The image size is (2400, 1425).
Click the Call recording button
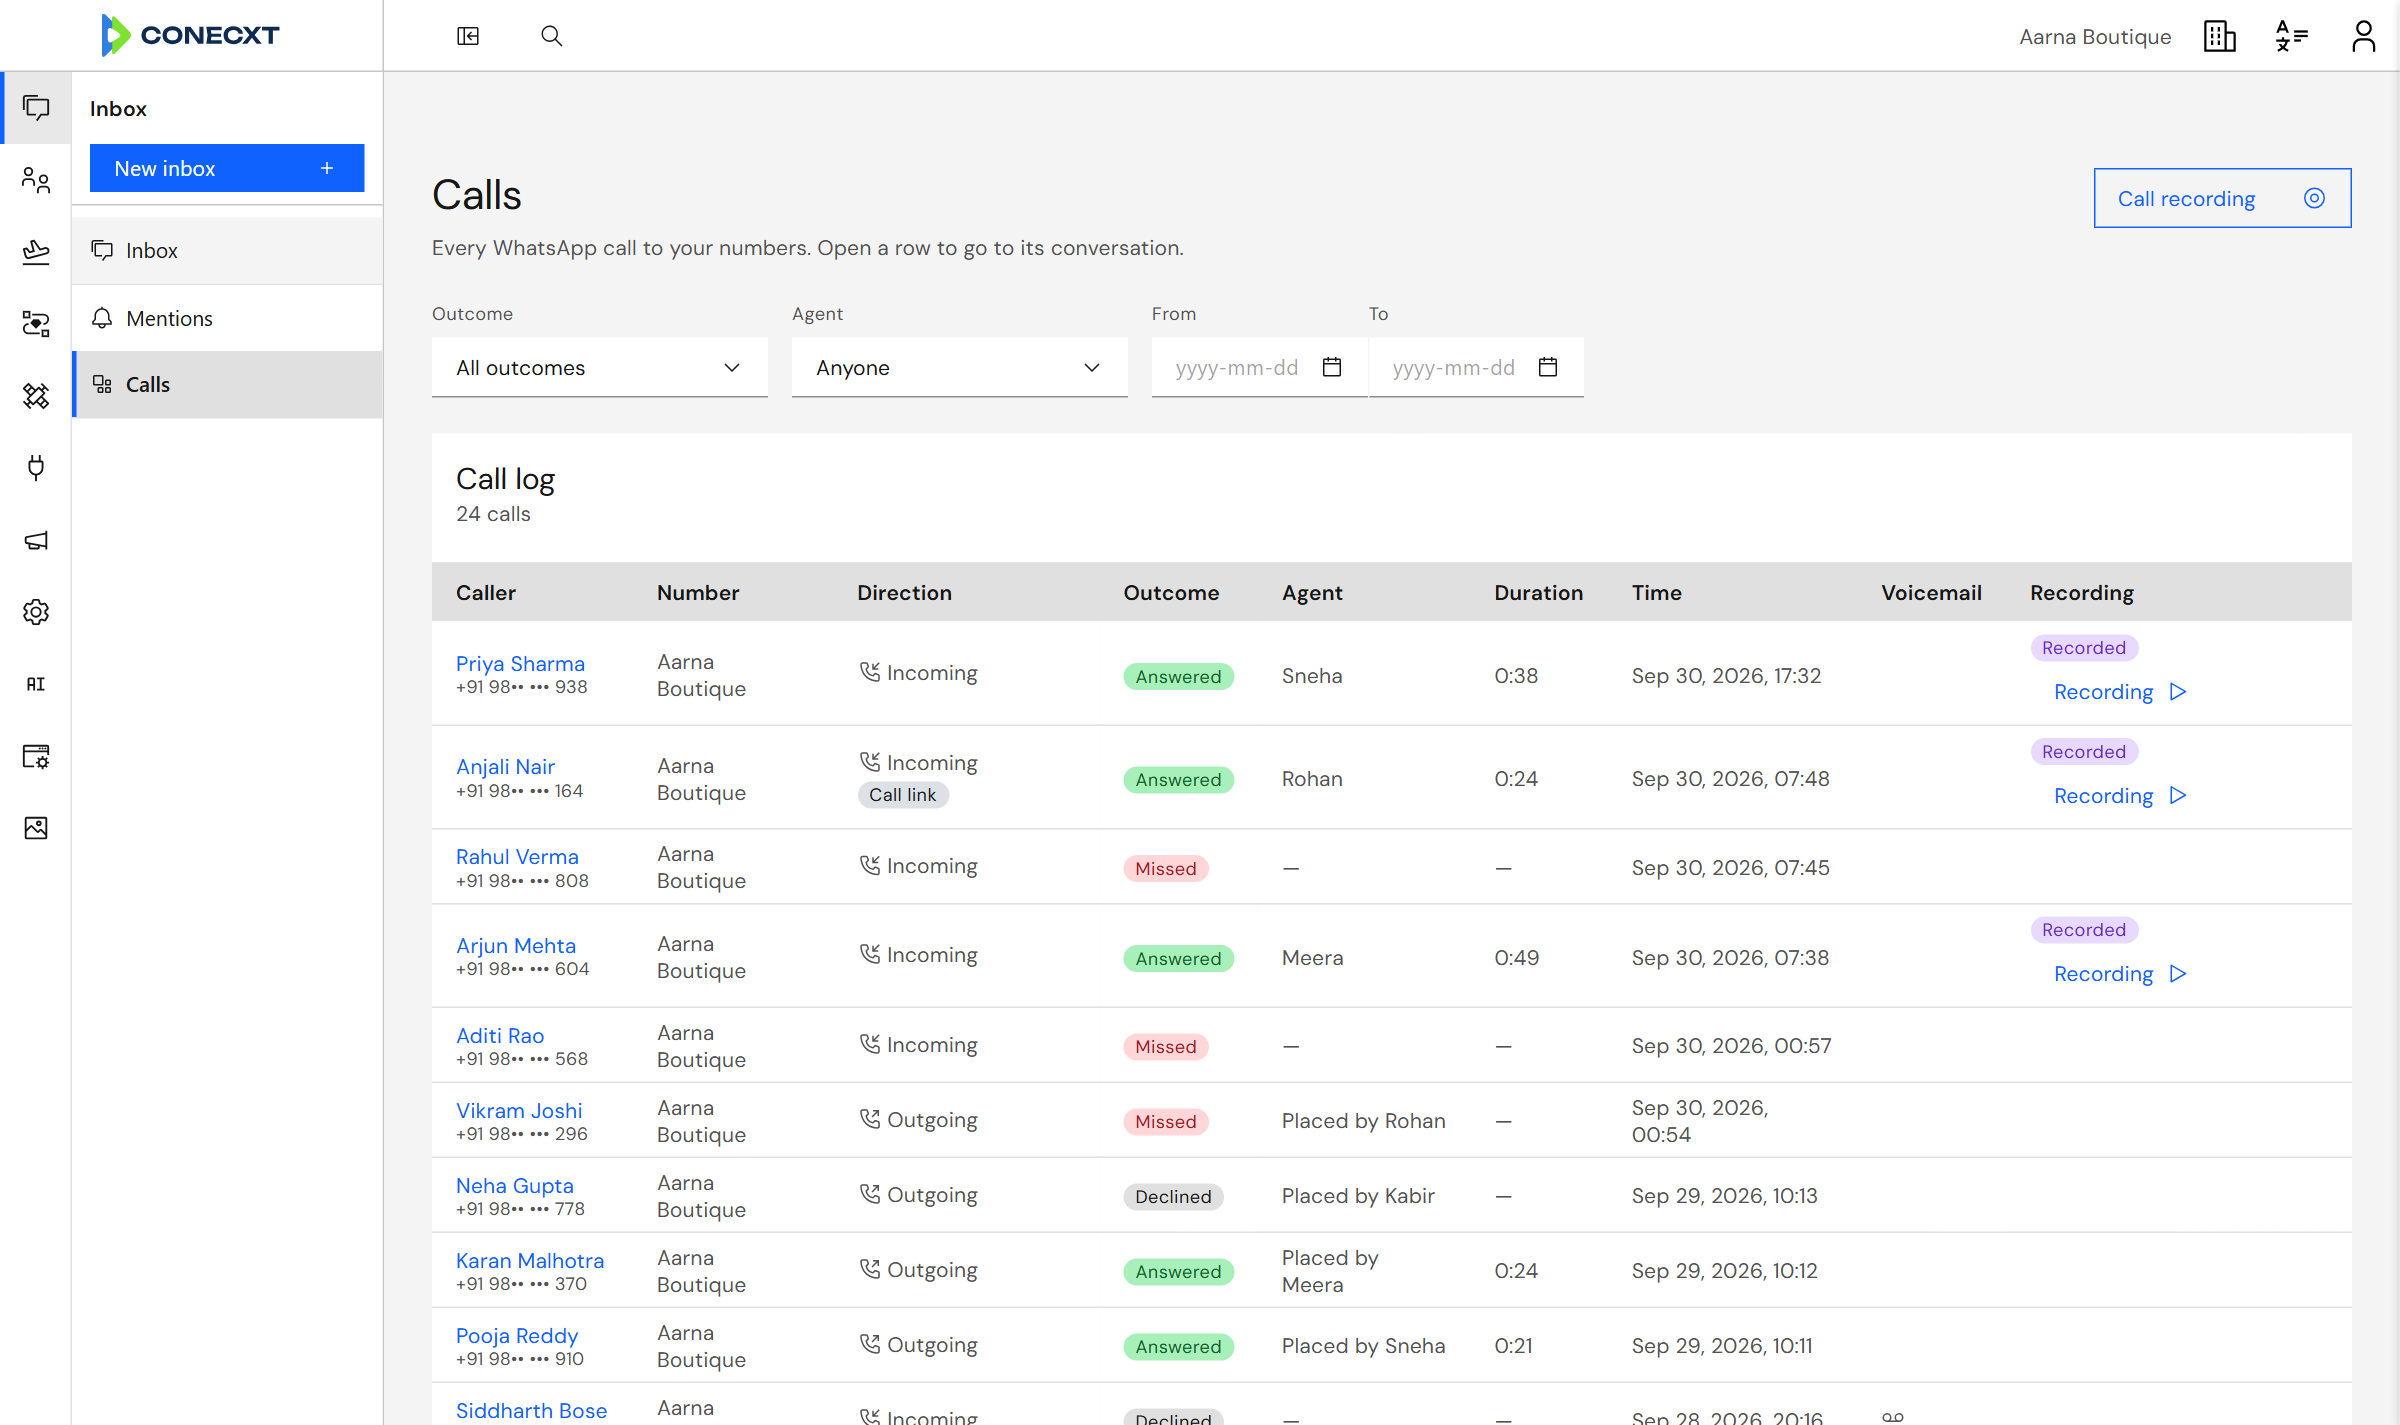coord(2222,198)
